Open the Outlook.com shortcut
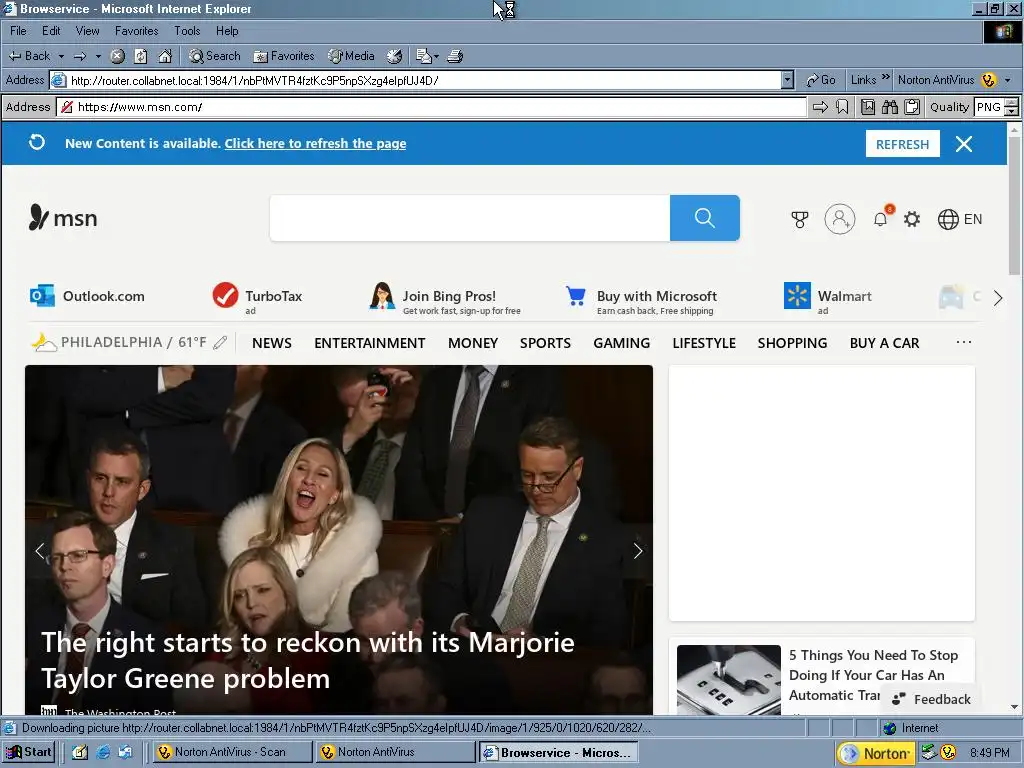Viewport: 1024px width, 768px height. tap(88, 296)
